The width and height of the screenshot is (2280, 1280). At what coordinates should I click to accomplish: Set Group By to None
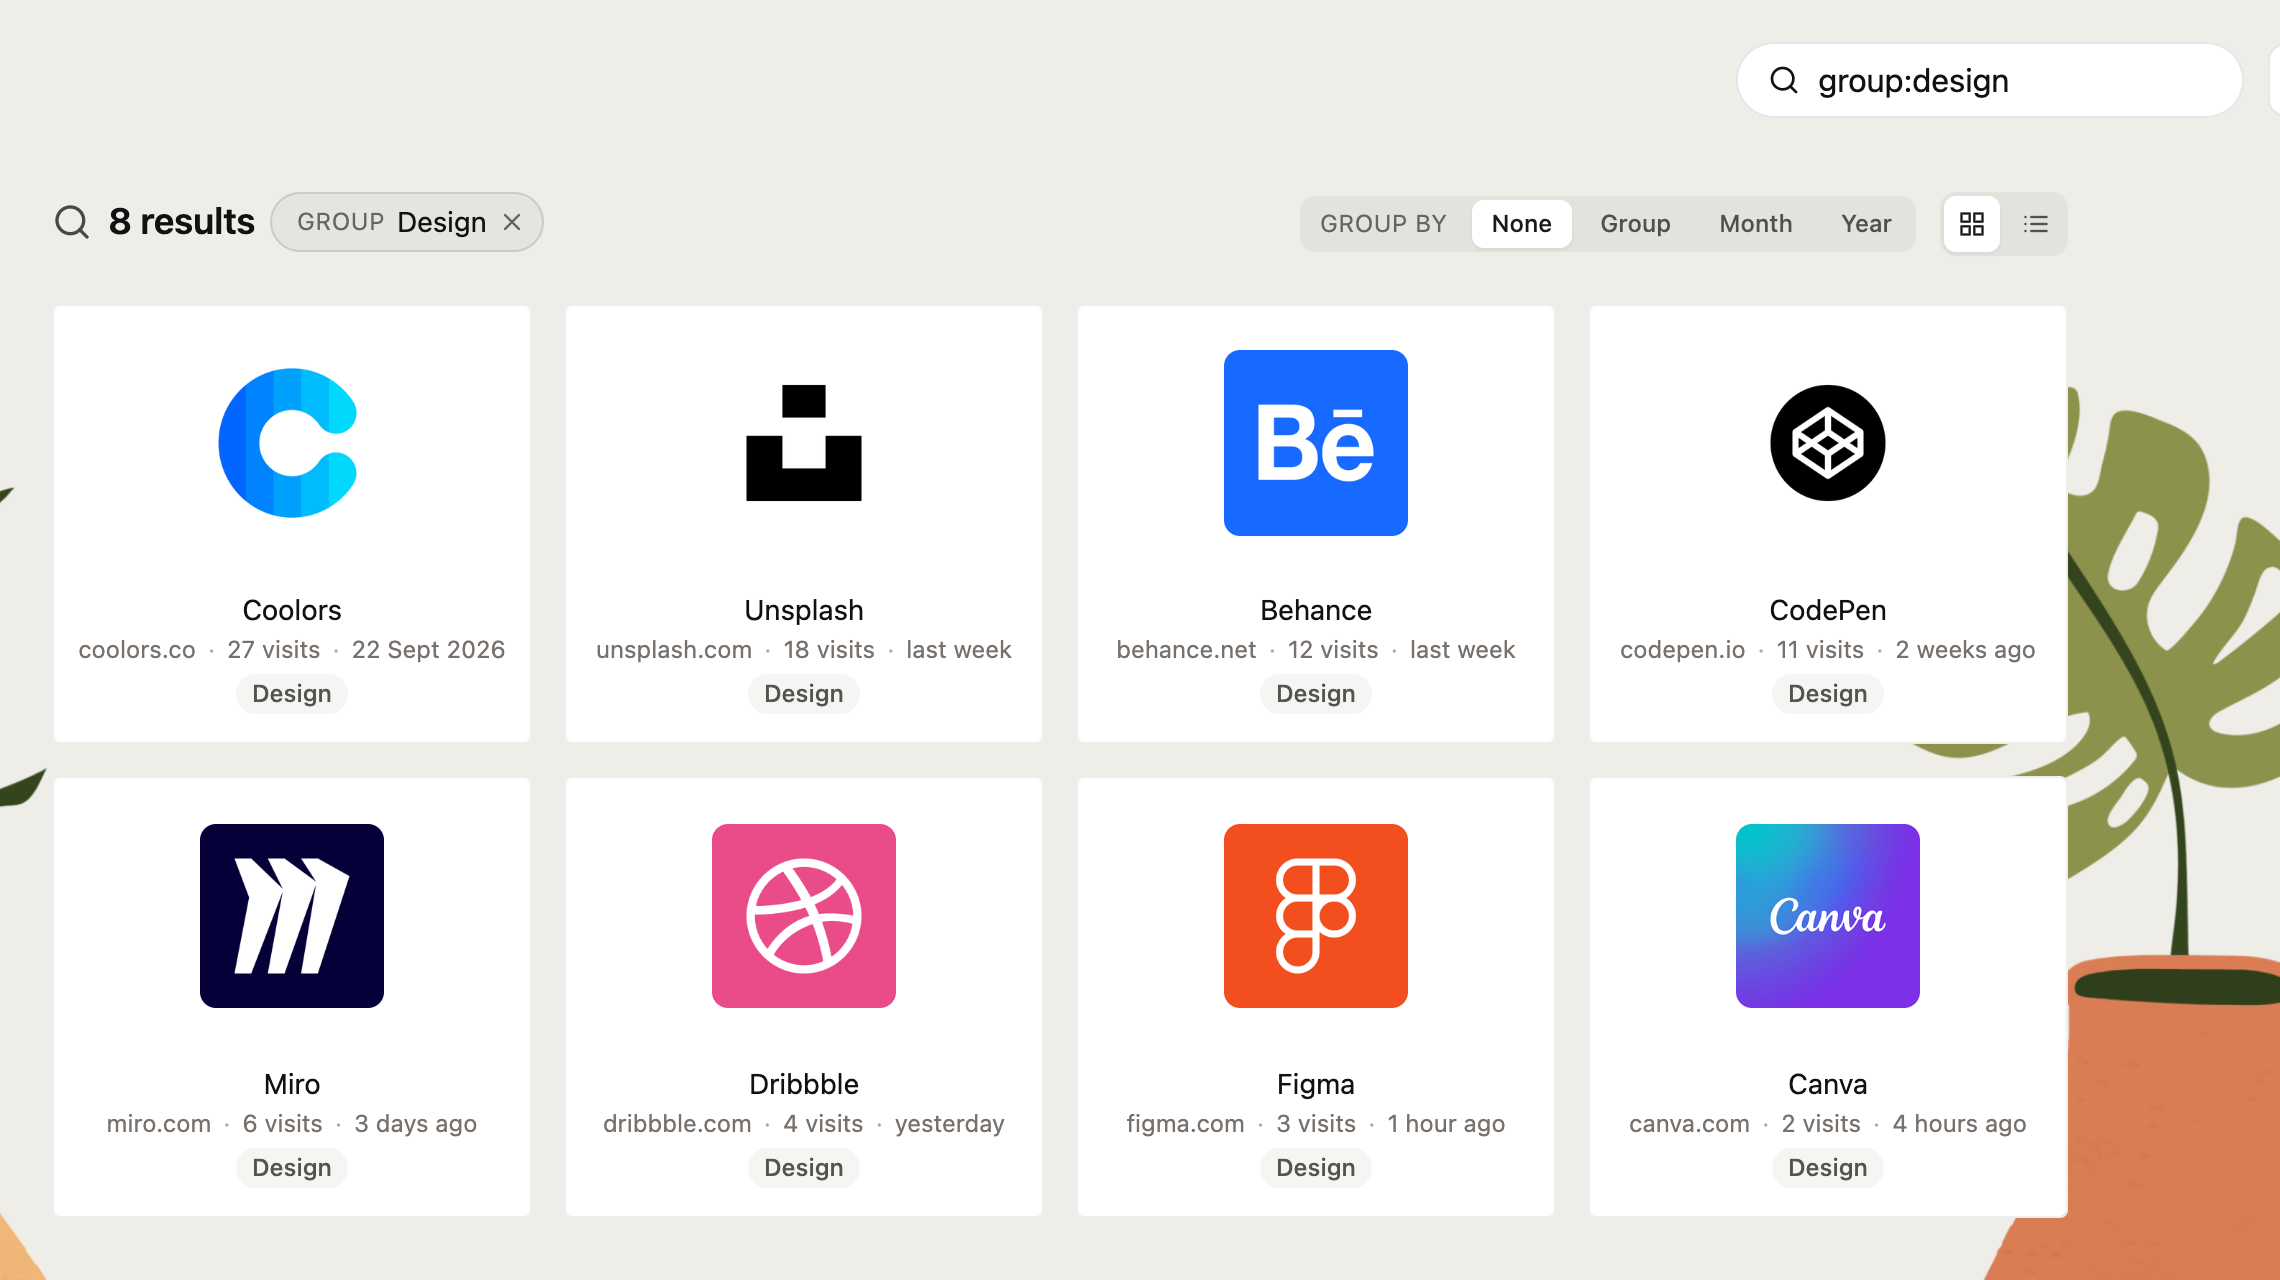[1522, 224]
